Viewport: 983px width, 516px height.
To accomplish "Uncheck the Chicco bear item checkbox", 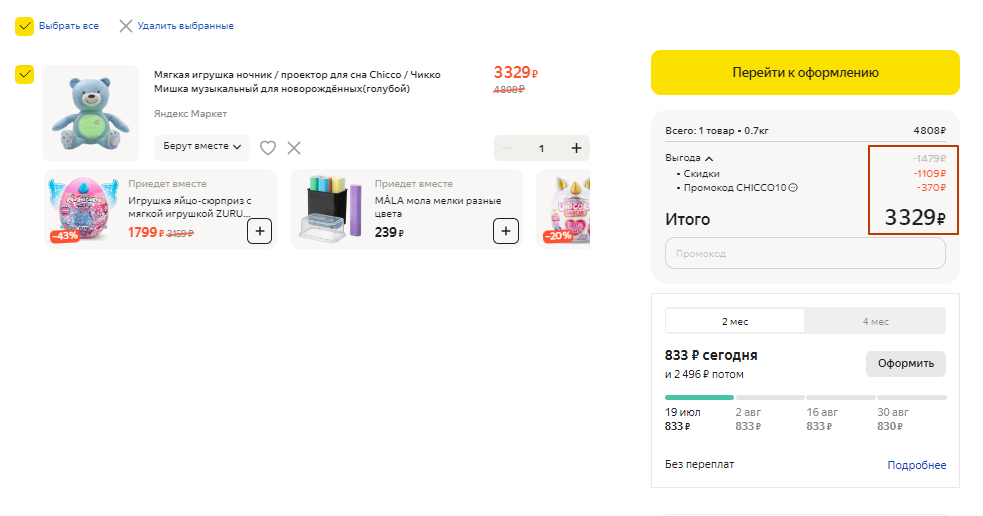I will (25, 74).
